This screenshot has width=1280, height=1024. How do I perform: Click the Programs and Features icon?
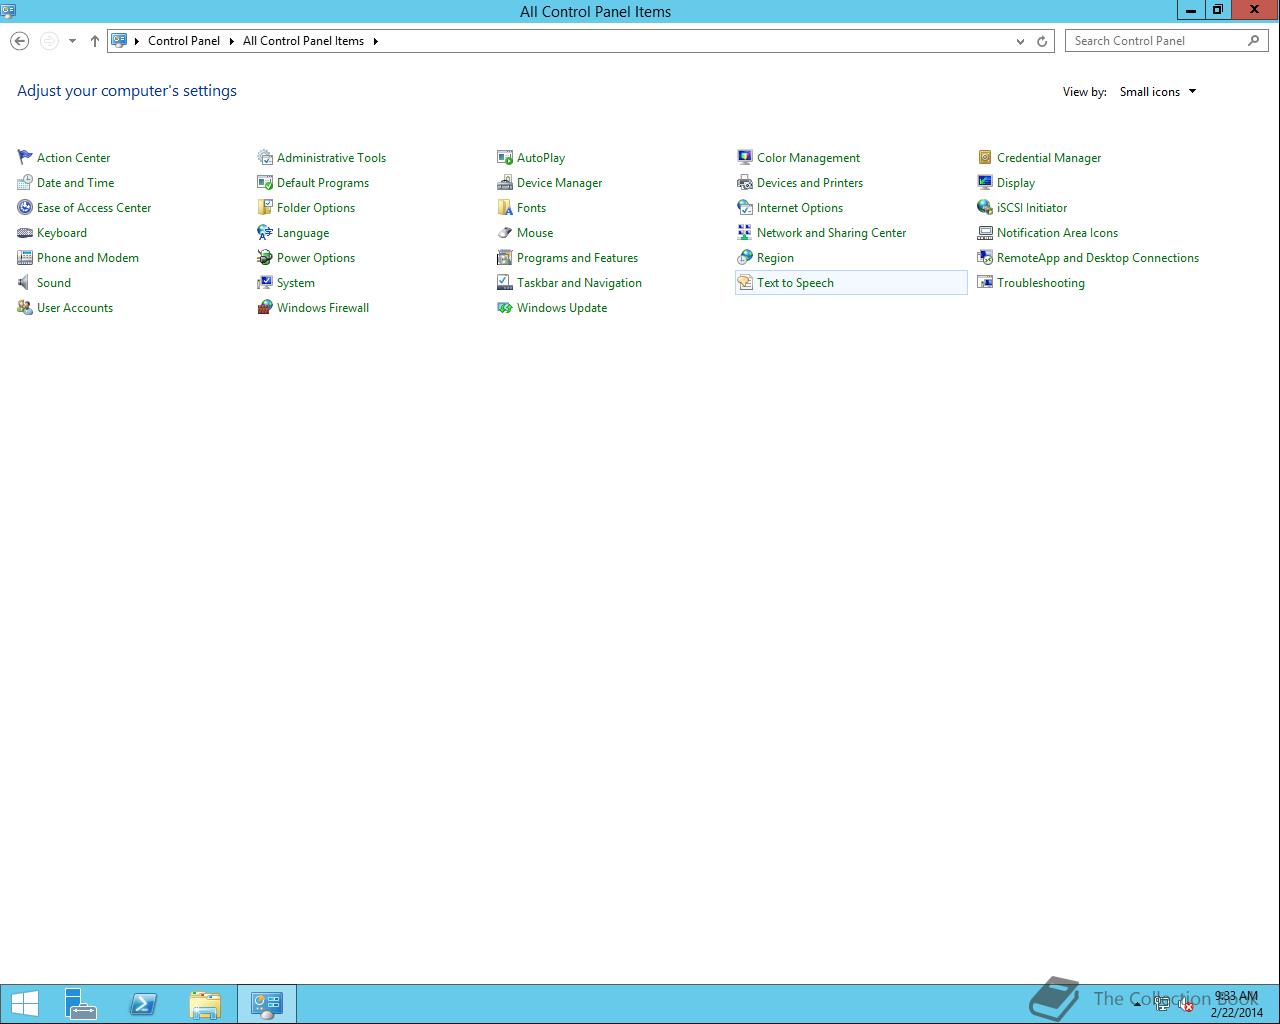click(x=505, y=257)
